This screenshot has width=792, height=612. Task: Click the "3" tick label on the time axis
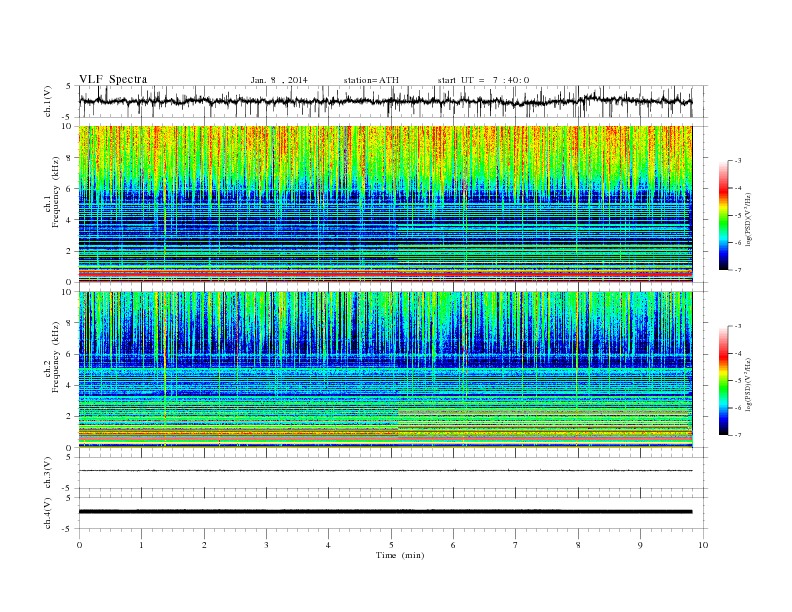click(x=266, y=545)
